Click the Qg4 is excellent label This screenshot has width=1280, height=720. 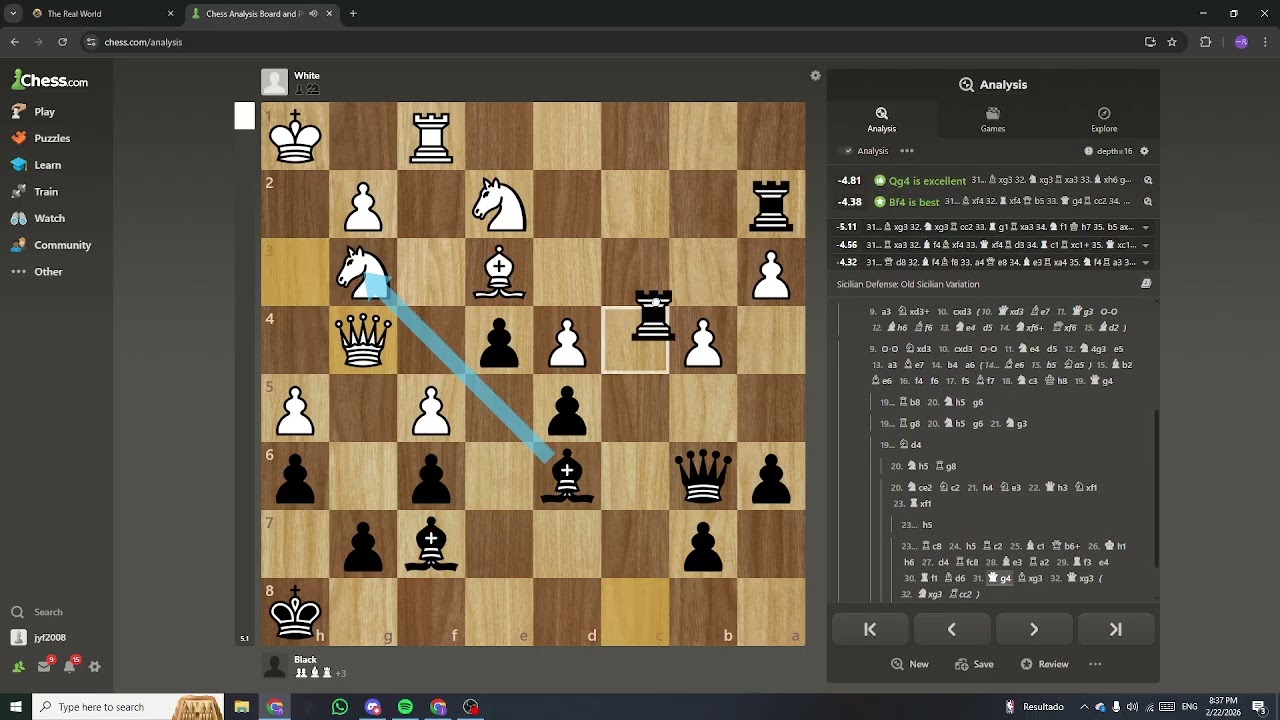[x=927, y=181]
